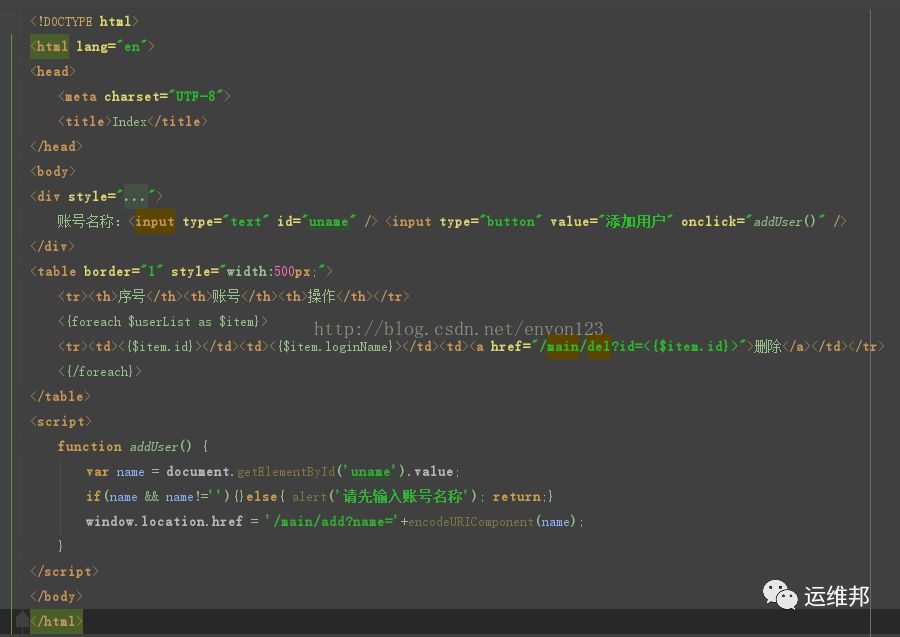The width and height of the screenshot is (900, 637).
Task: Click the 'encodeURIComponent' function call
Action: click(471, 522)
